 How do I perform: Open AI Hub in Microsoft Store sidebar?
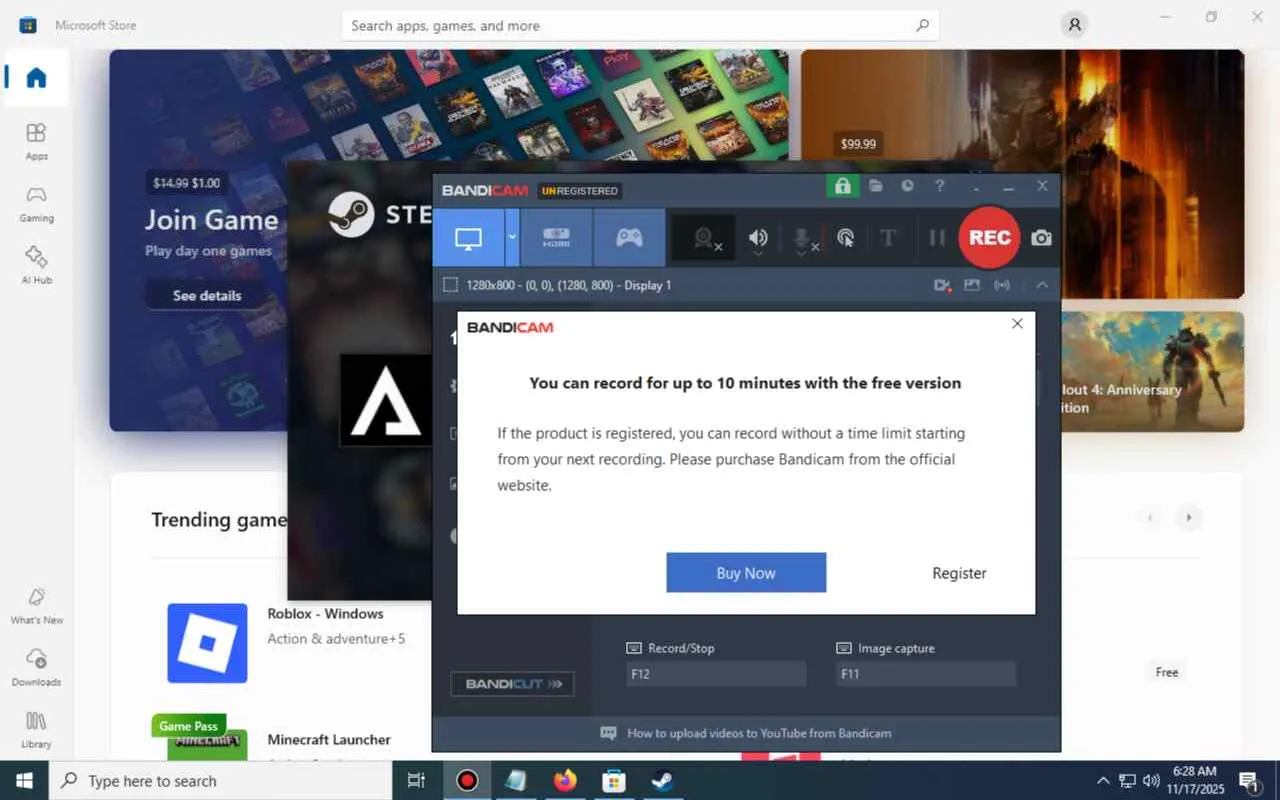tap(36, 265)
